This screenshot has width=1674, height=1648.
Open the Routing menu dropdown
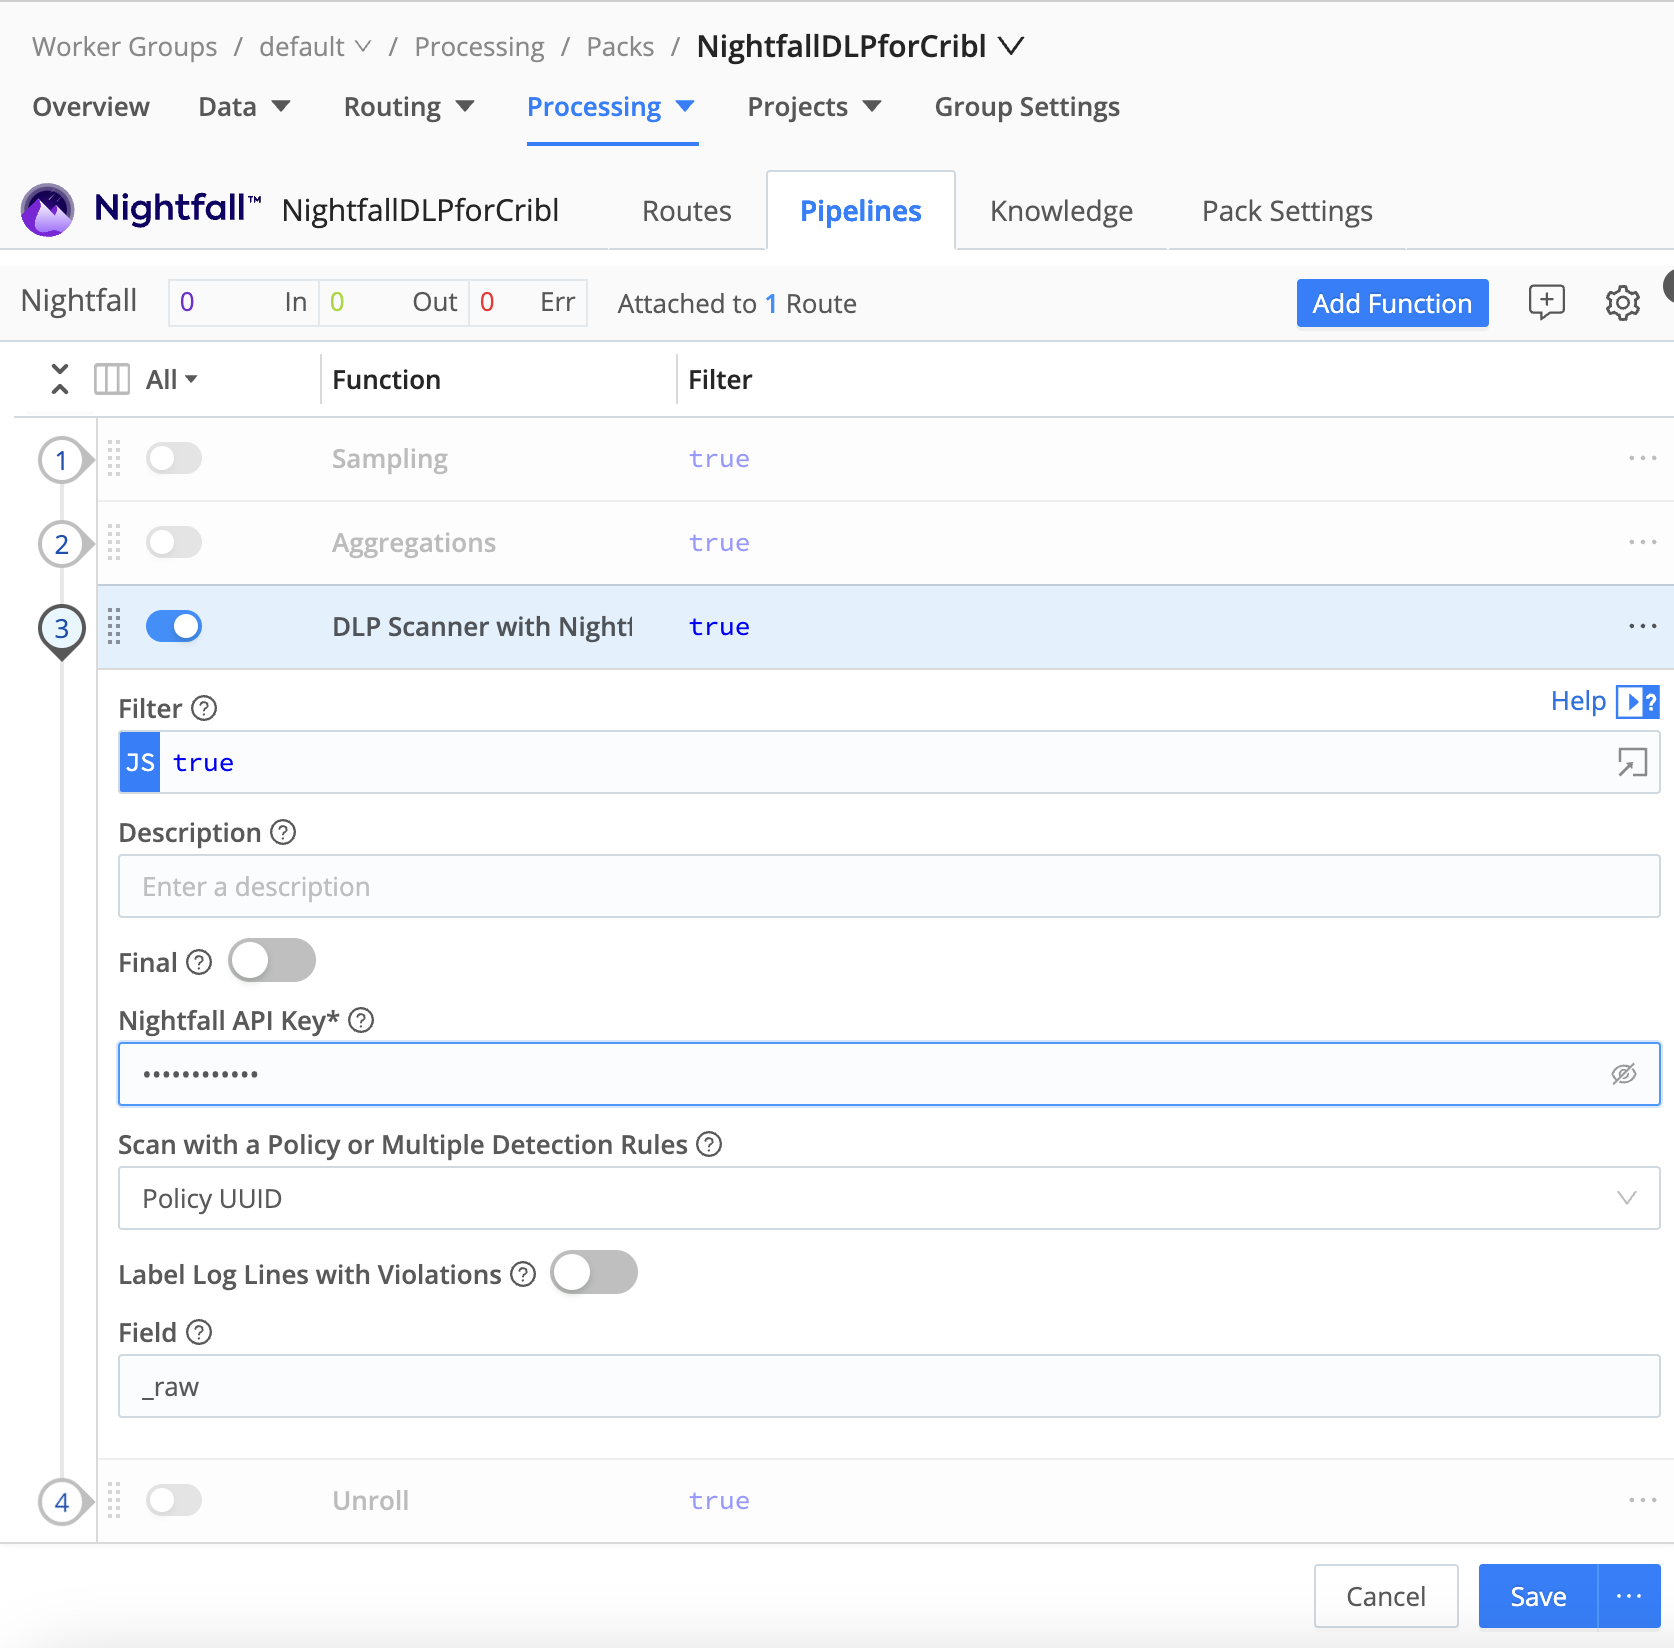tap(408, 107)
